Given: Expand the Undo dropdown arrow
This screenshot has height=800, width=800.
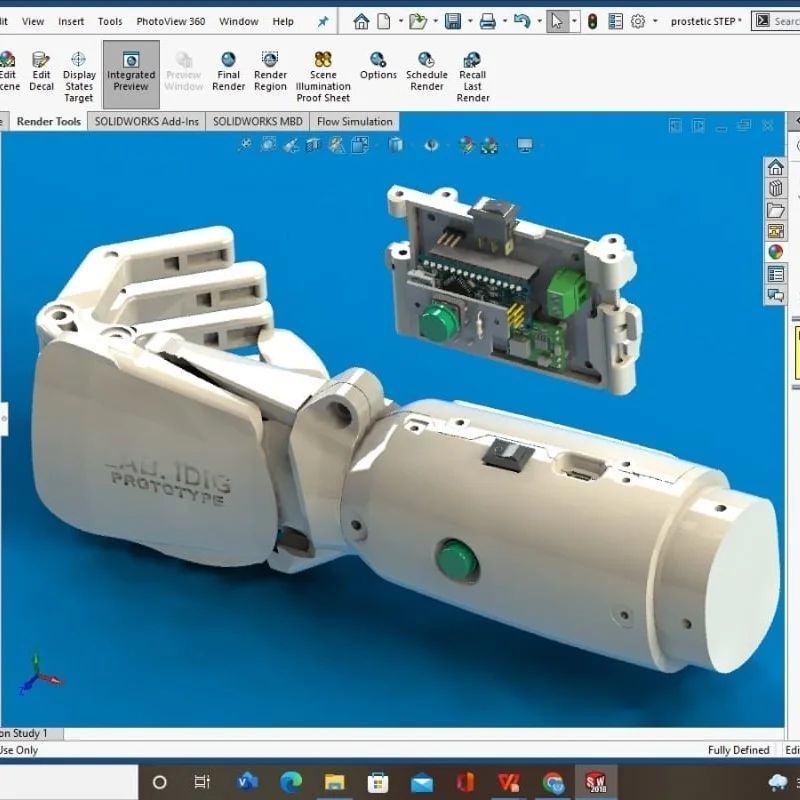Looking at the screenshot, I should [x=537, y=22].
